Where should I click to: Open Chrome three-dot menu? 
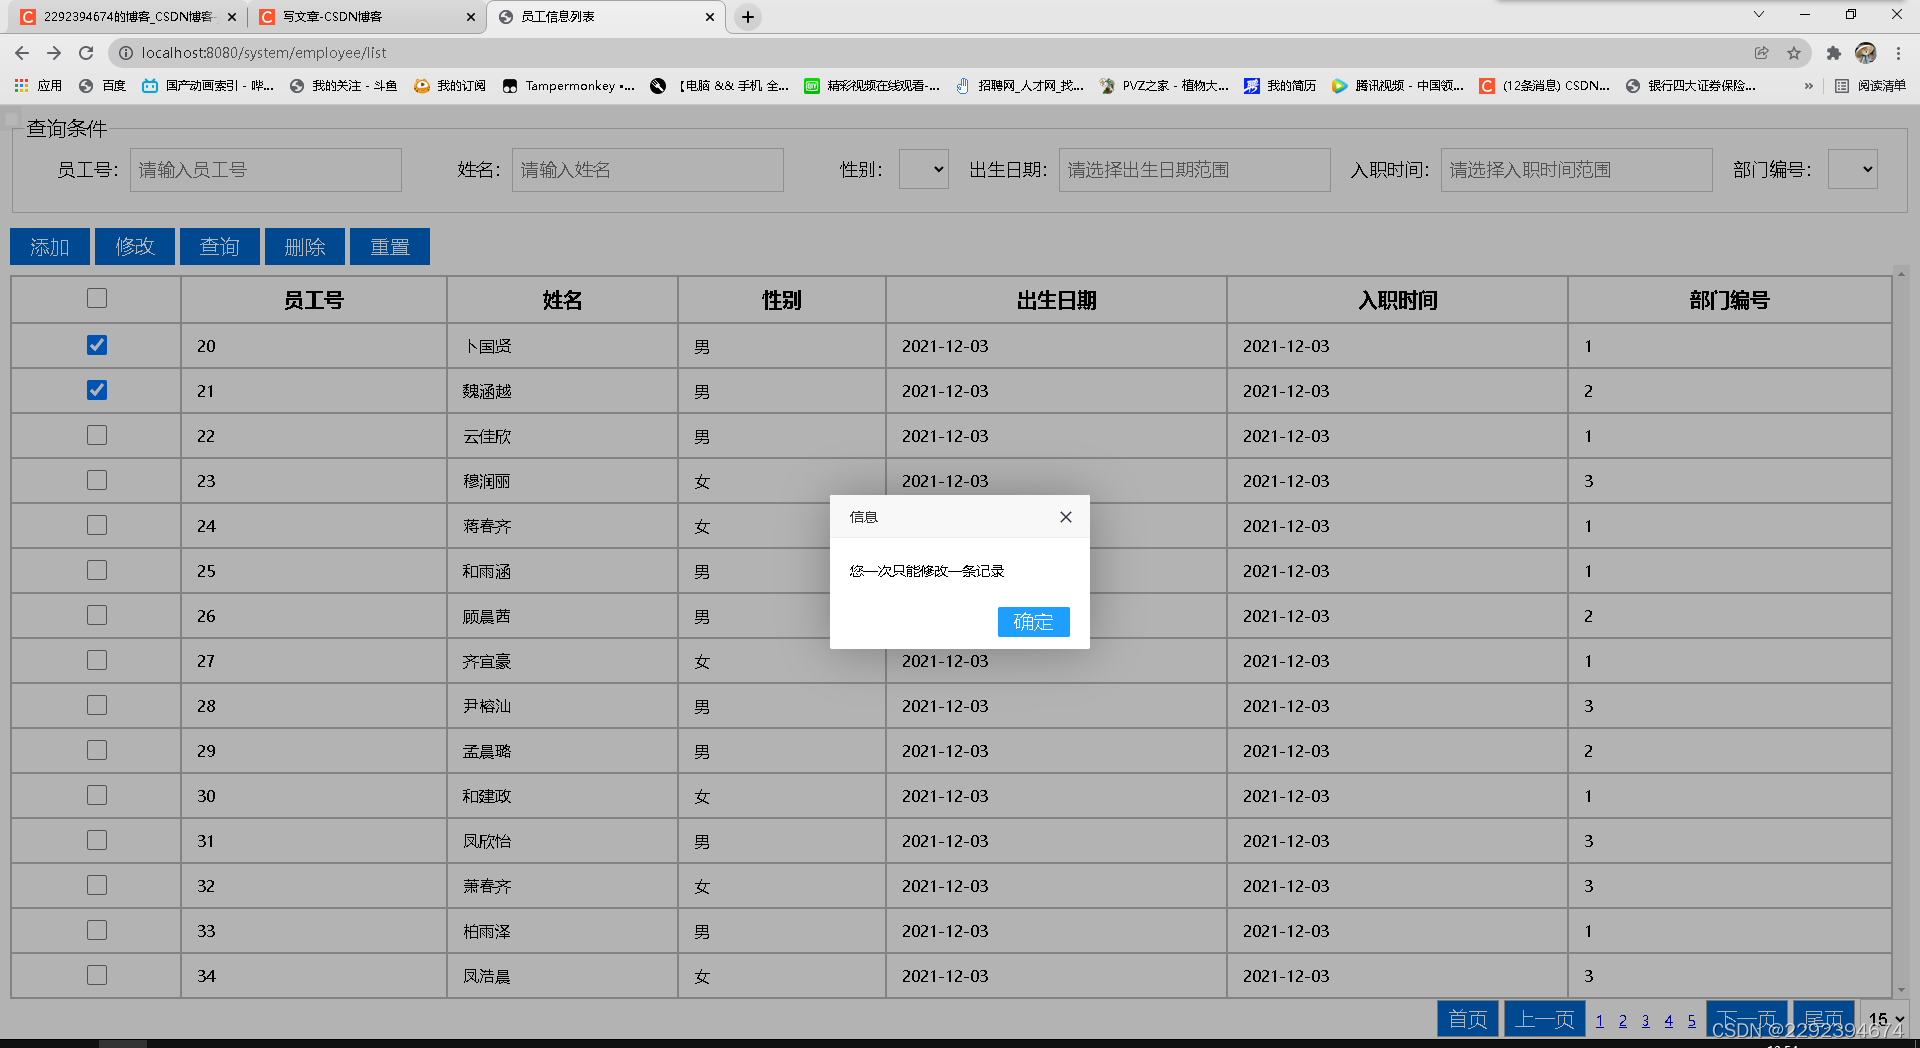click(1898, 53)
